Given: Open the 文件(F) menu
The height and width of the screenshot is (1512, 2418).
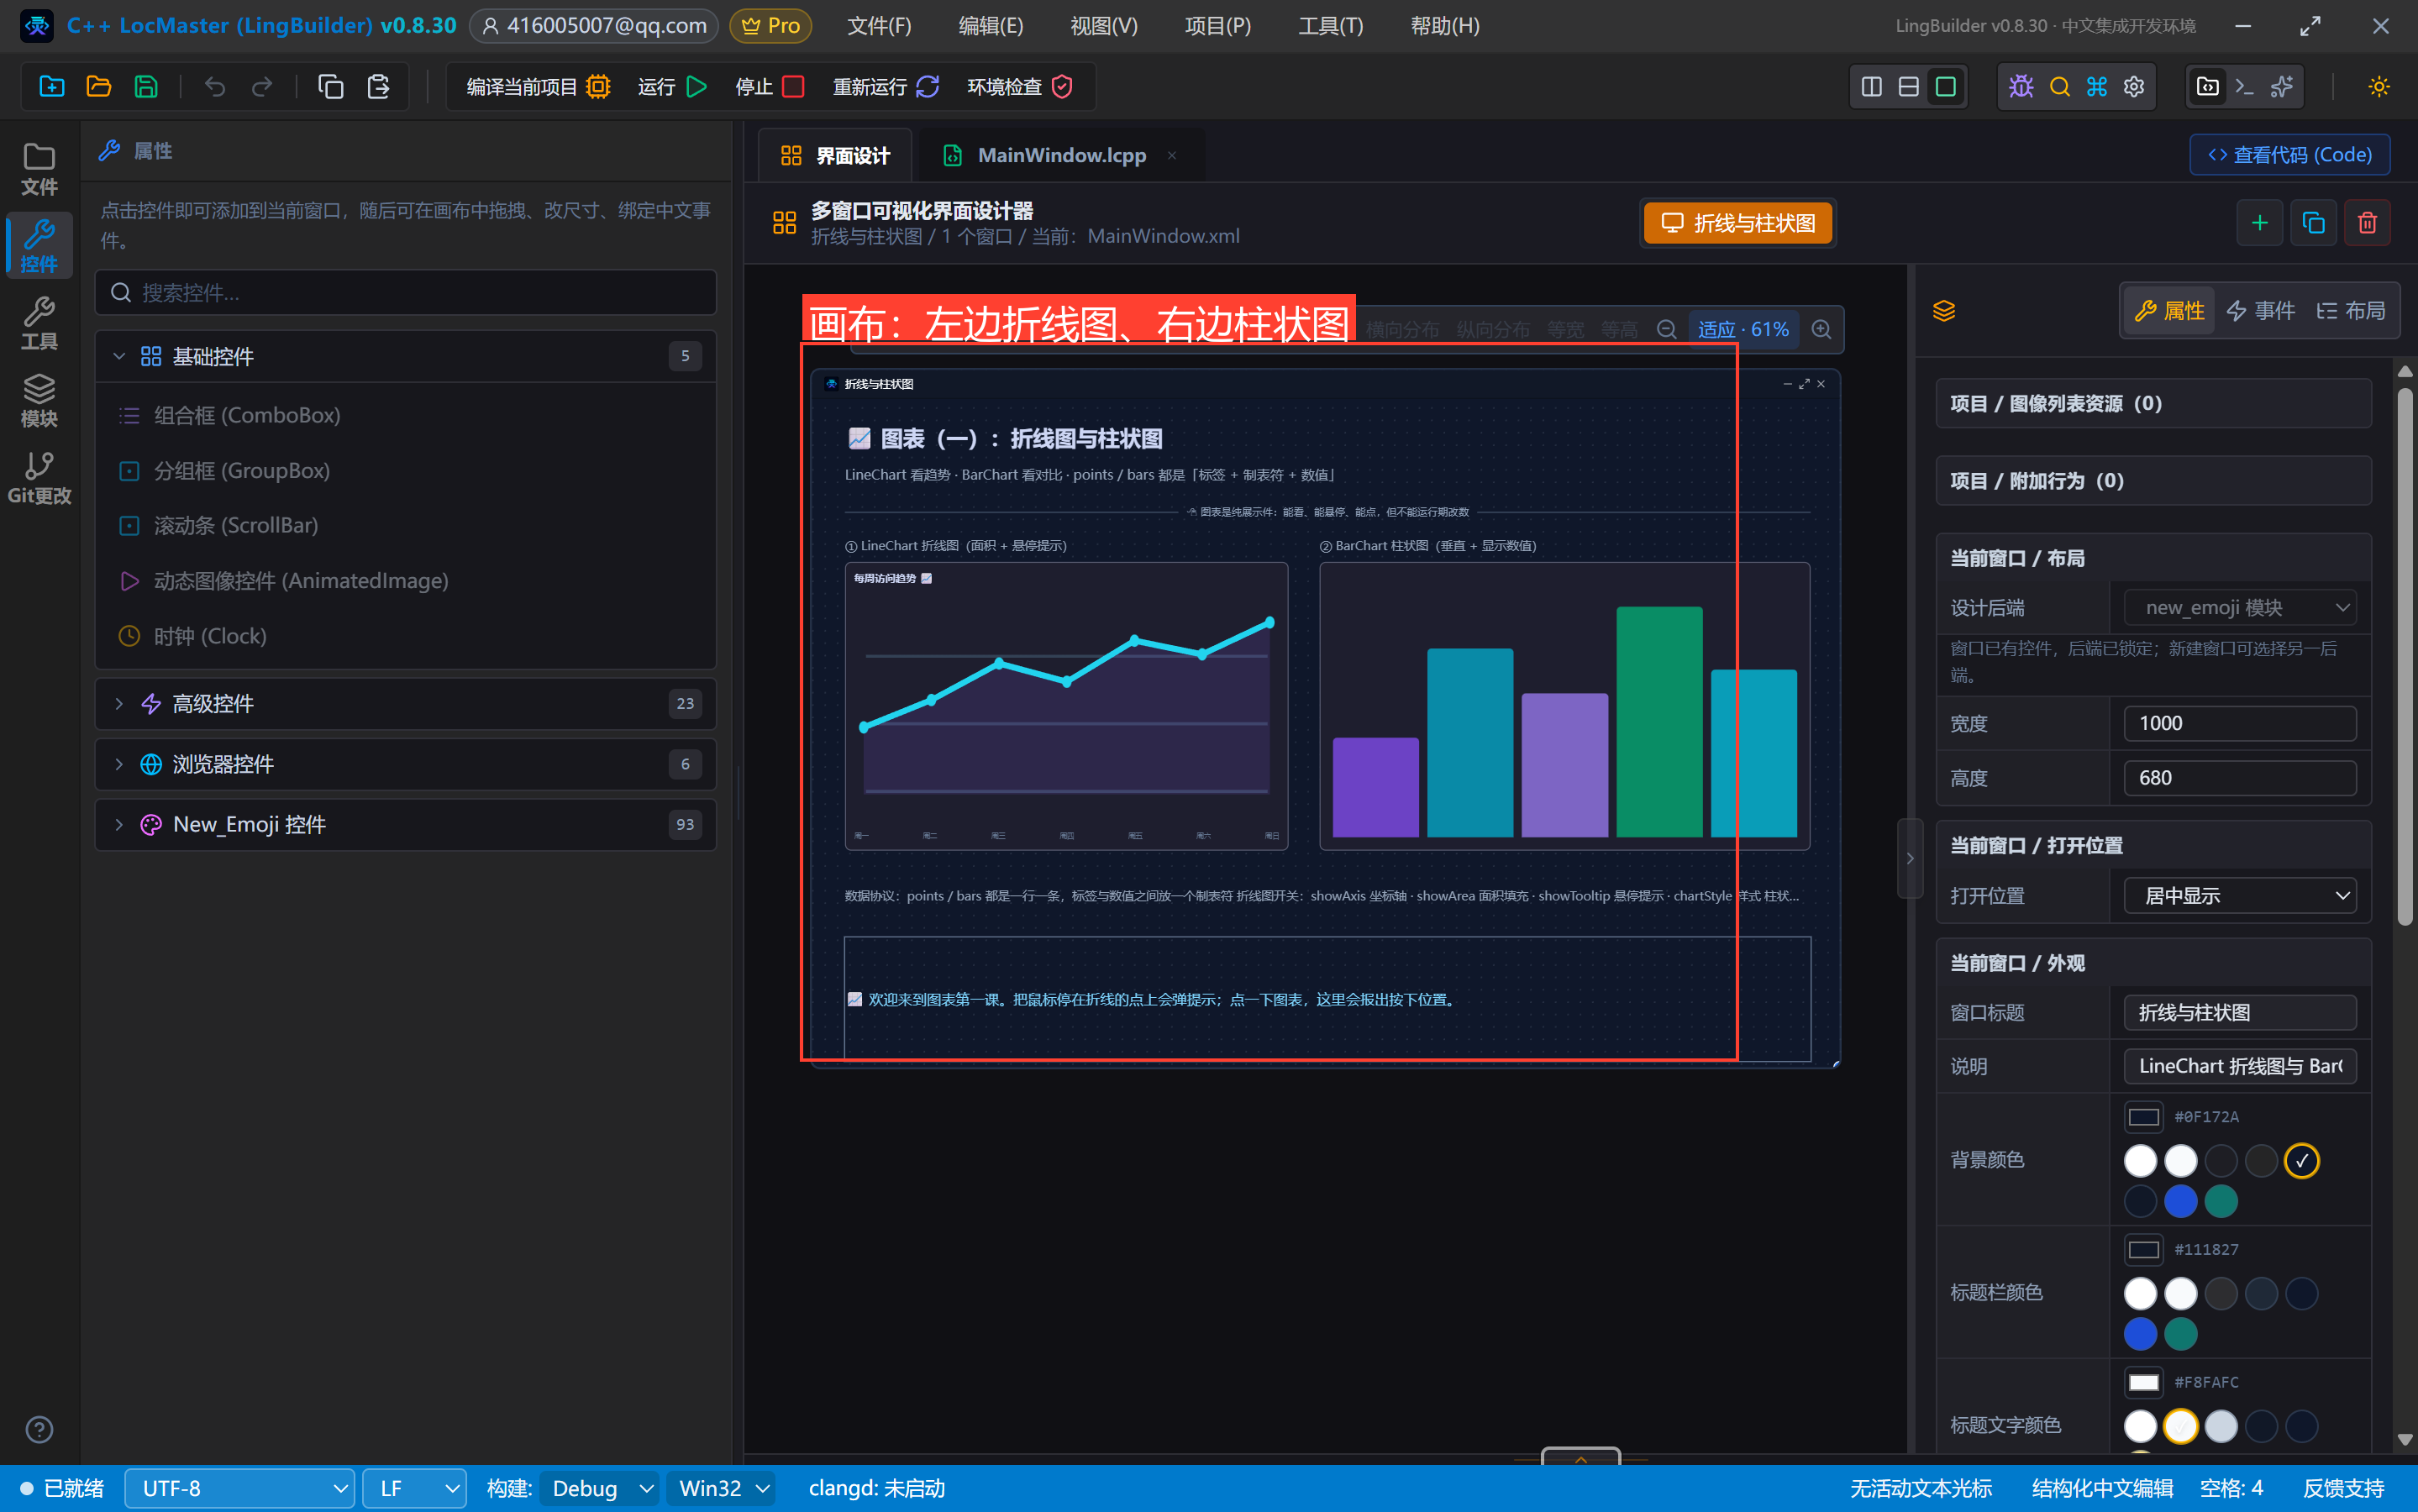Looking at the screenshot, I should click(x=879, y=26).
